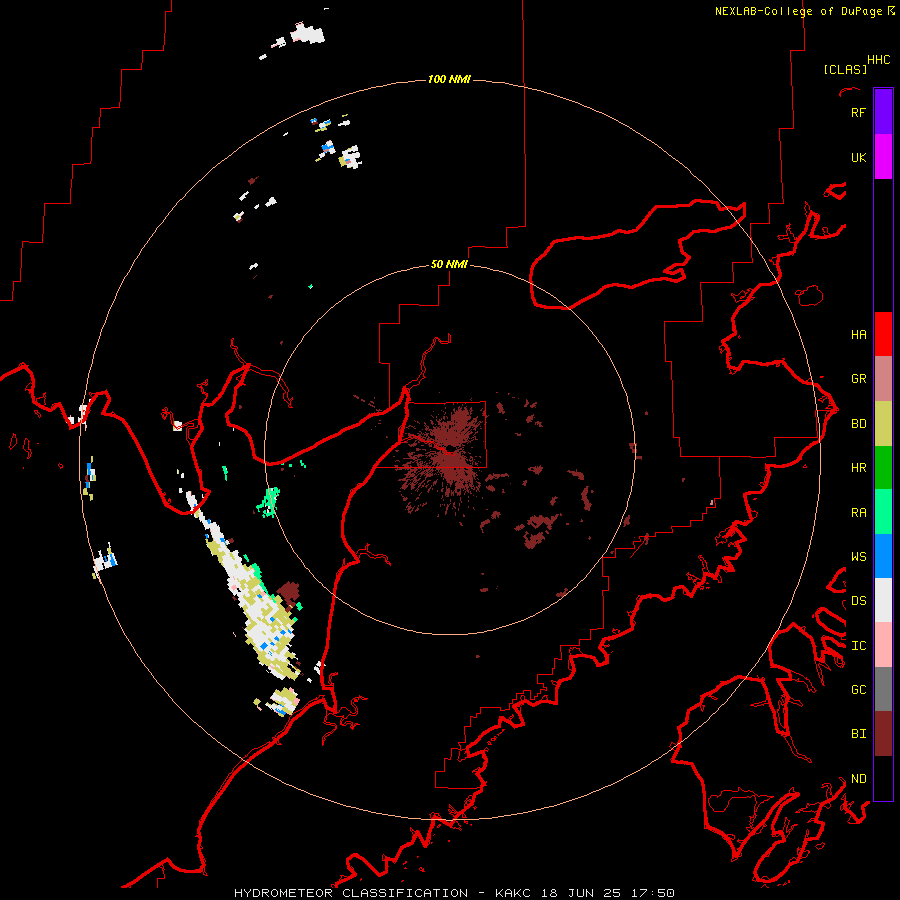900x900 pixels.
Task: Click the IC legend label
Action: 858,645
